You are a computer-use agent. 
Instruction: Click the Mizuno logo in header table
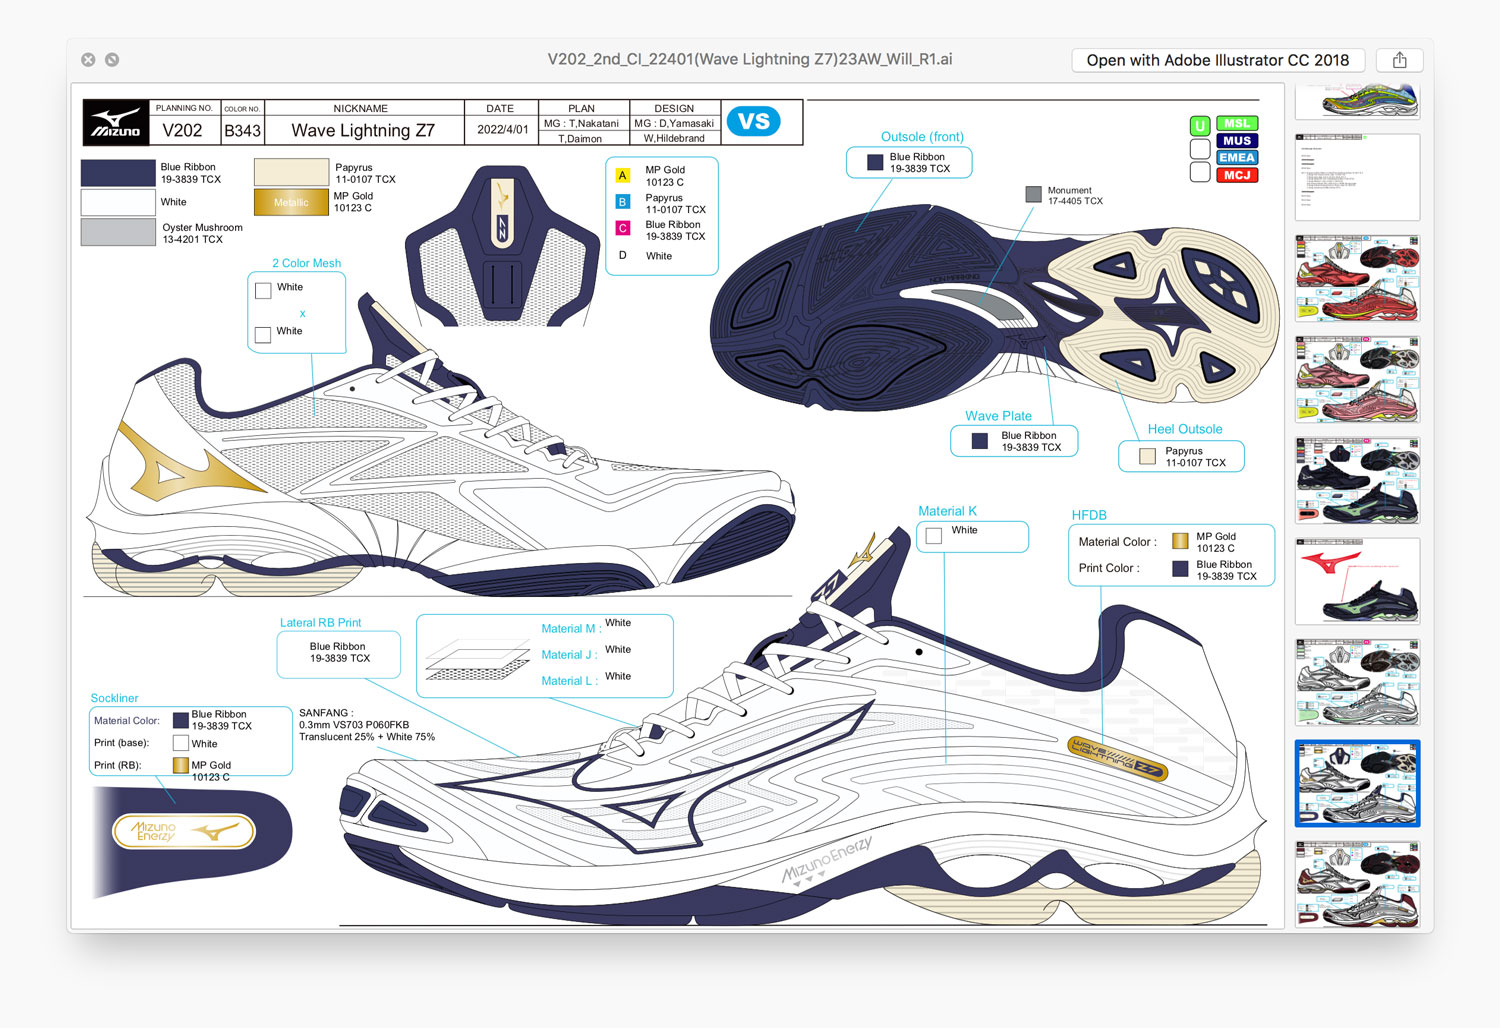(116, 123)
